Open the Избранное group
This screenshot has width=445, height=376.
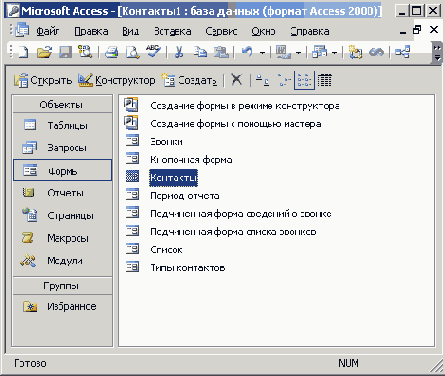(62, 306)
